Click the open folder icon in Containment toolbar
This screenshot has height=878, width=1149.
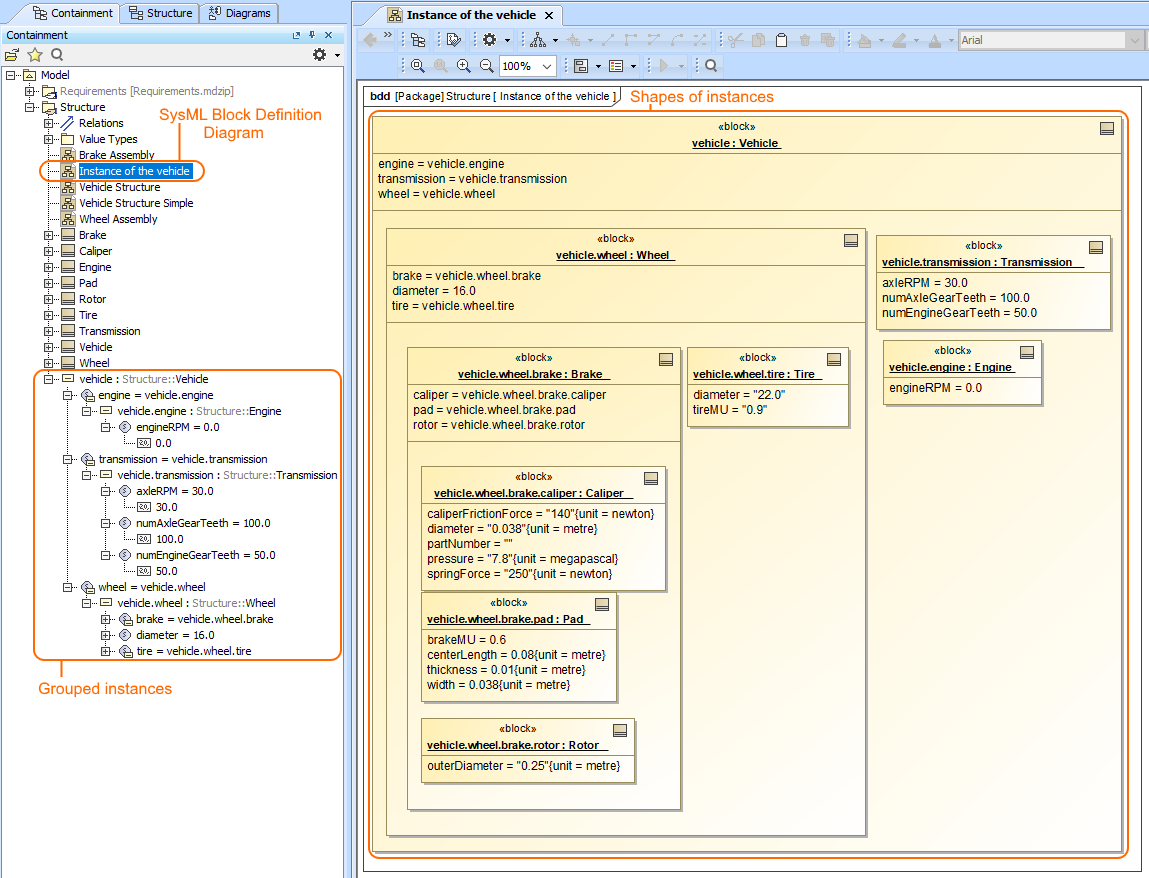tap(12, 55)
